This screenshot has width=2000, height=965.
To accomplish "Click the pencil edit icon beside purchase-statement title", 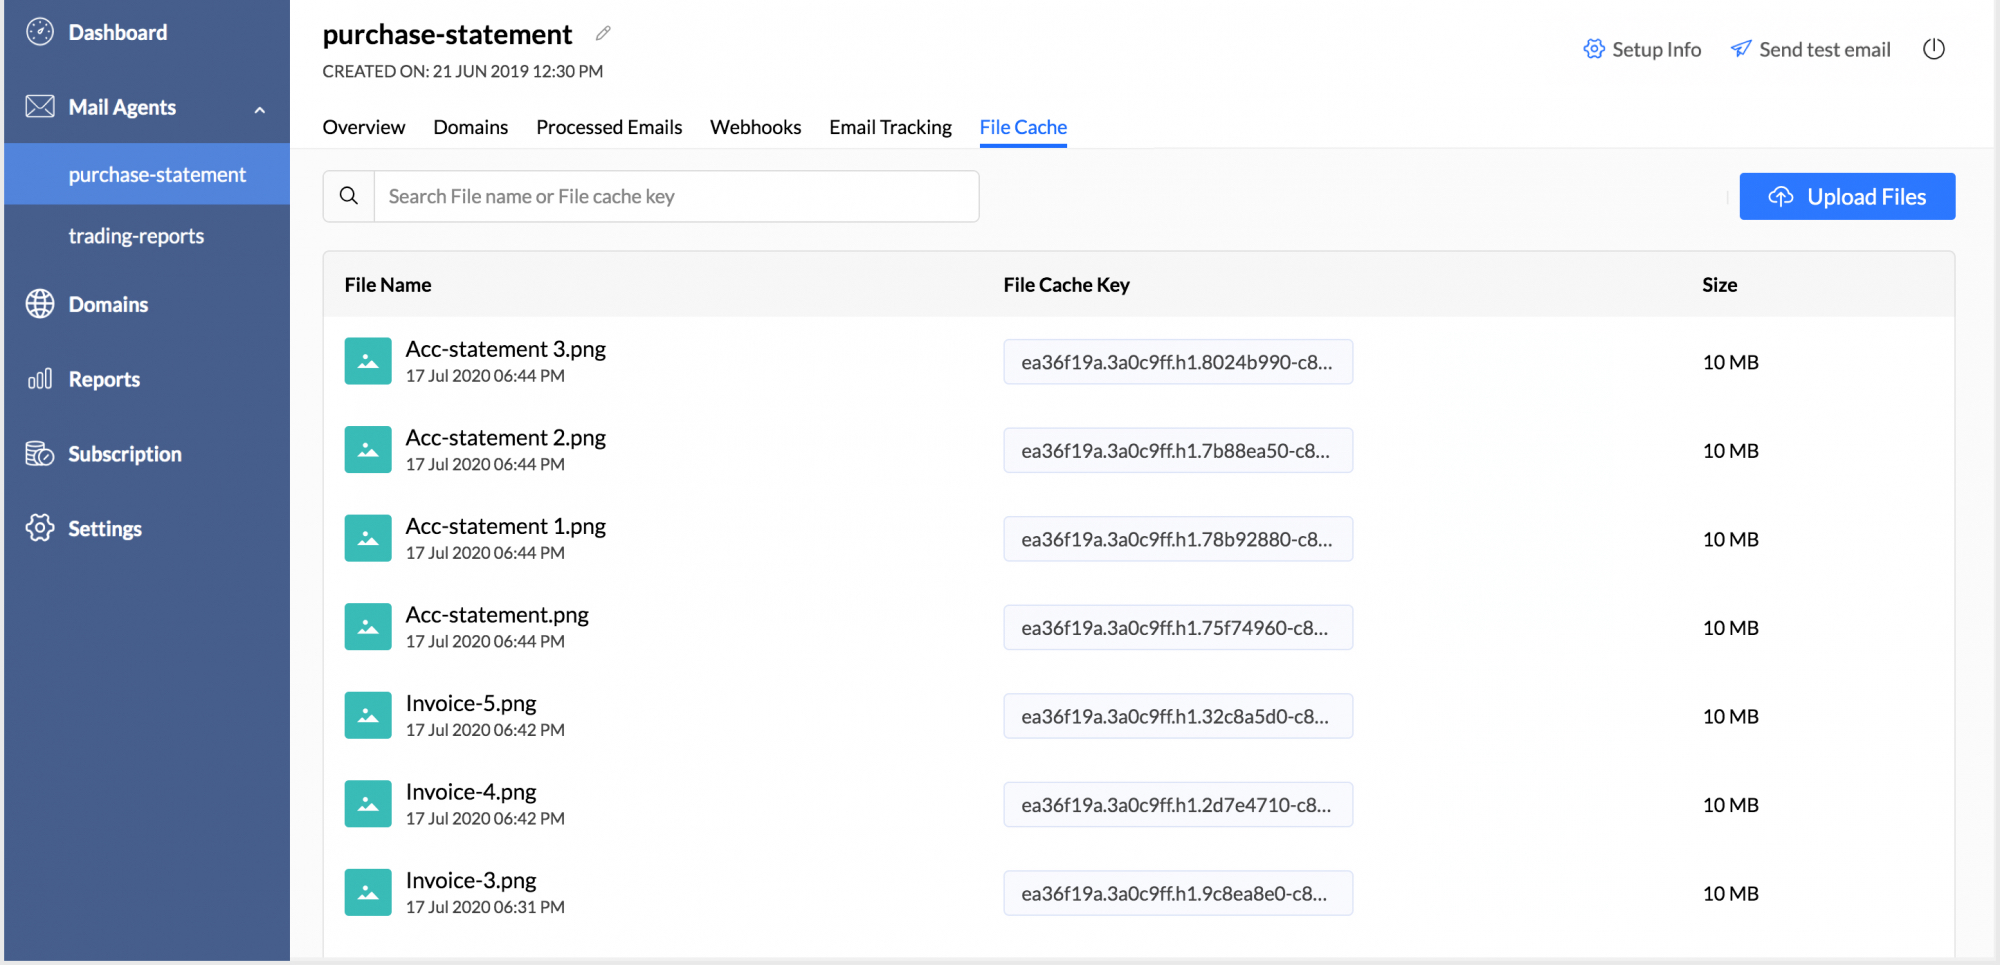I will pyautogui.click(x=603, y=34).
